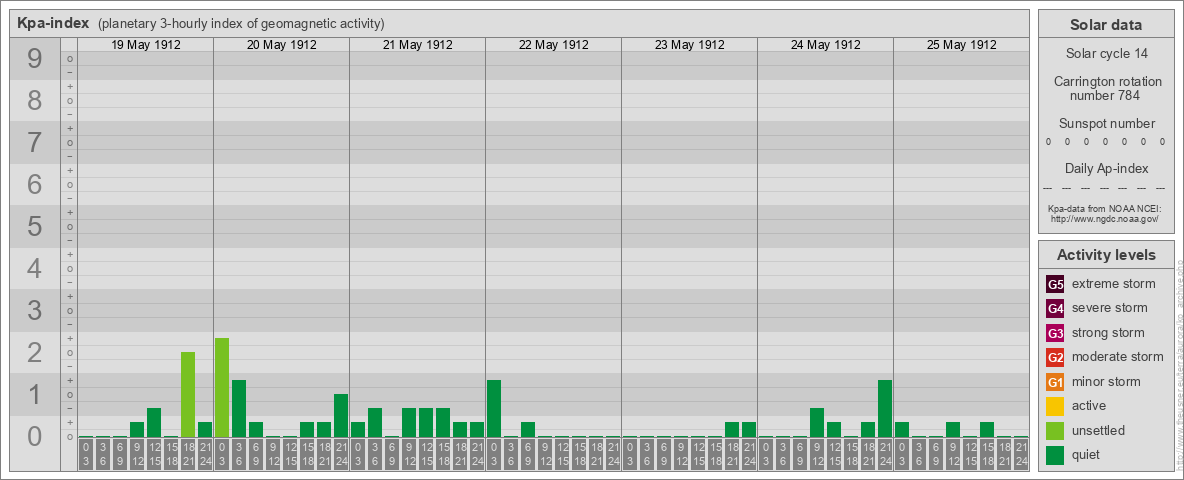Click the 'minor storm' legend label
The width and height of the screenshot is (1184, 480).
tap(1106, 382)
